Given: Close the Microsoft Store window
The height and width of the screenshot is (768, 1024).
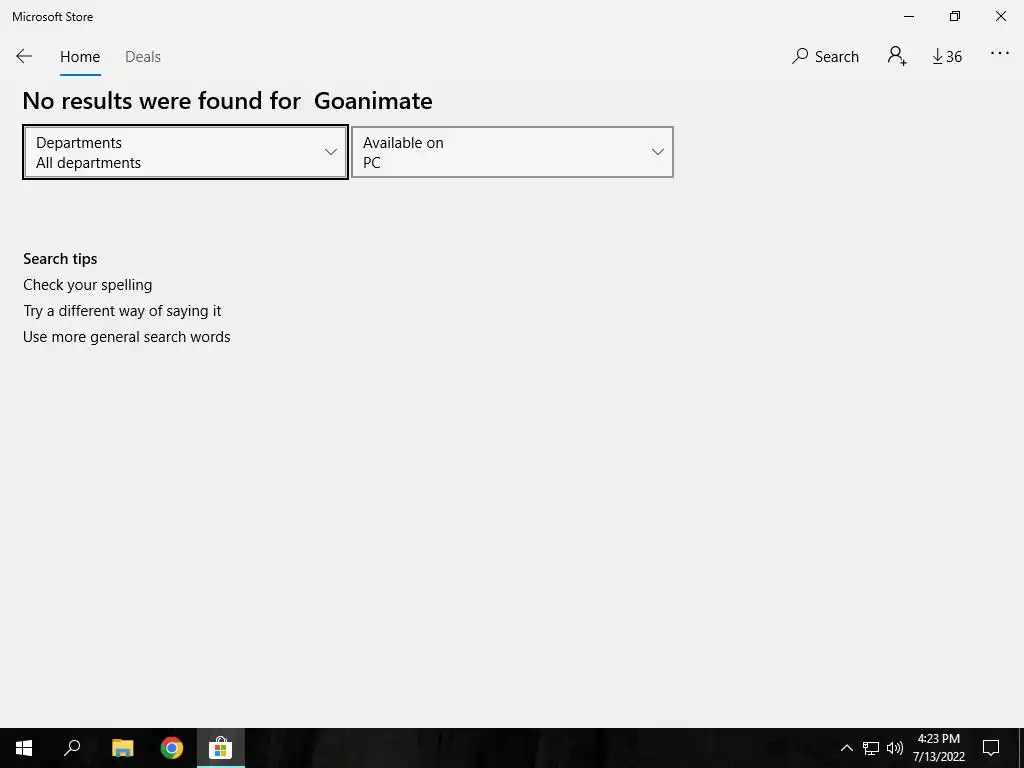Looking at the screenshot, I should point(1000,16).
